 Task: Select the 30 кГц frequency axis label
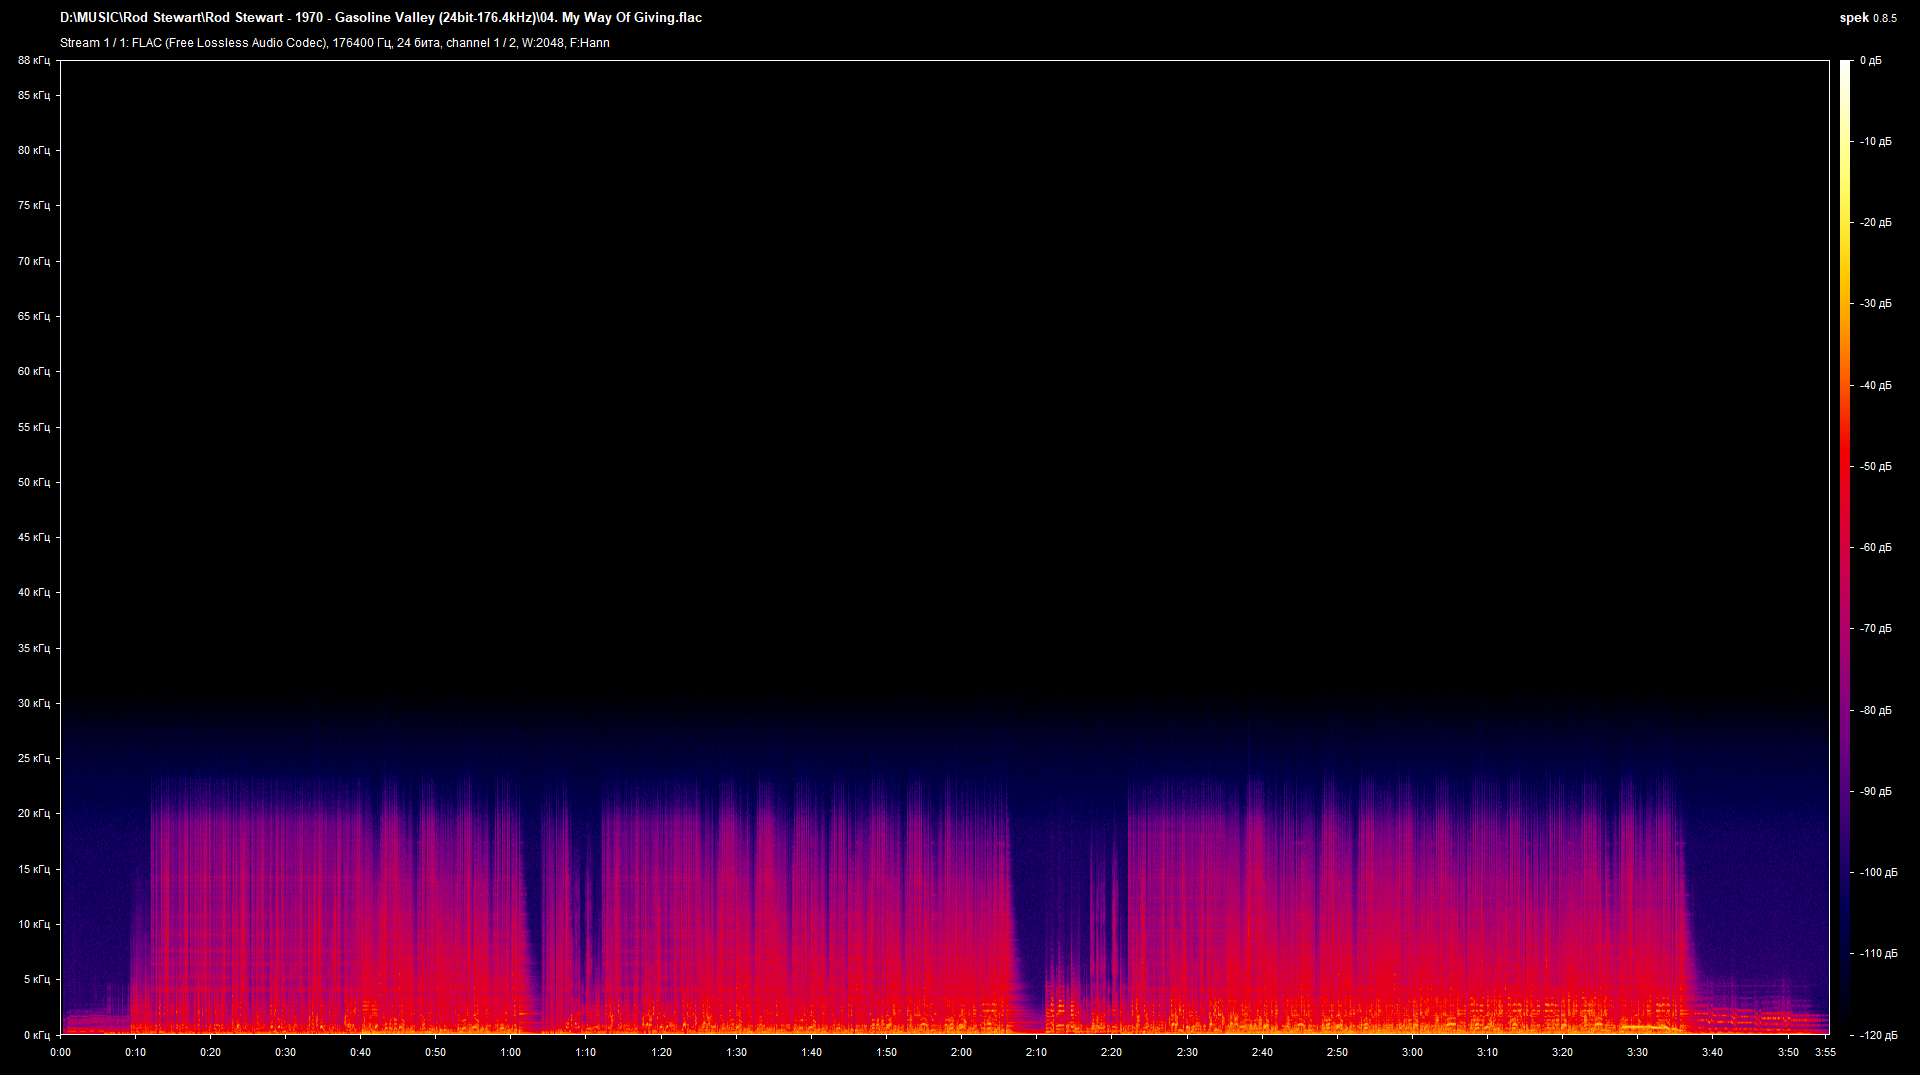click(33, 703)
